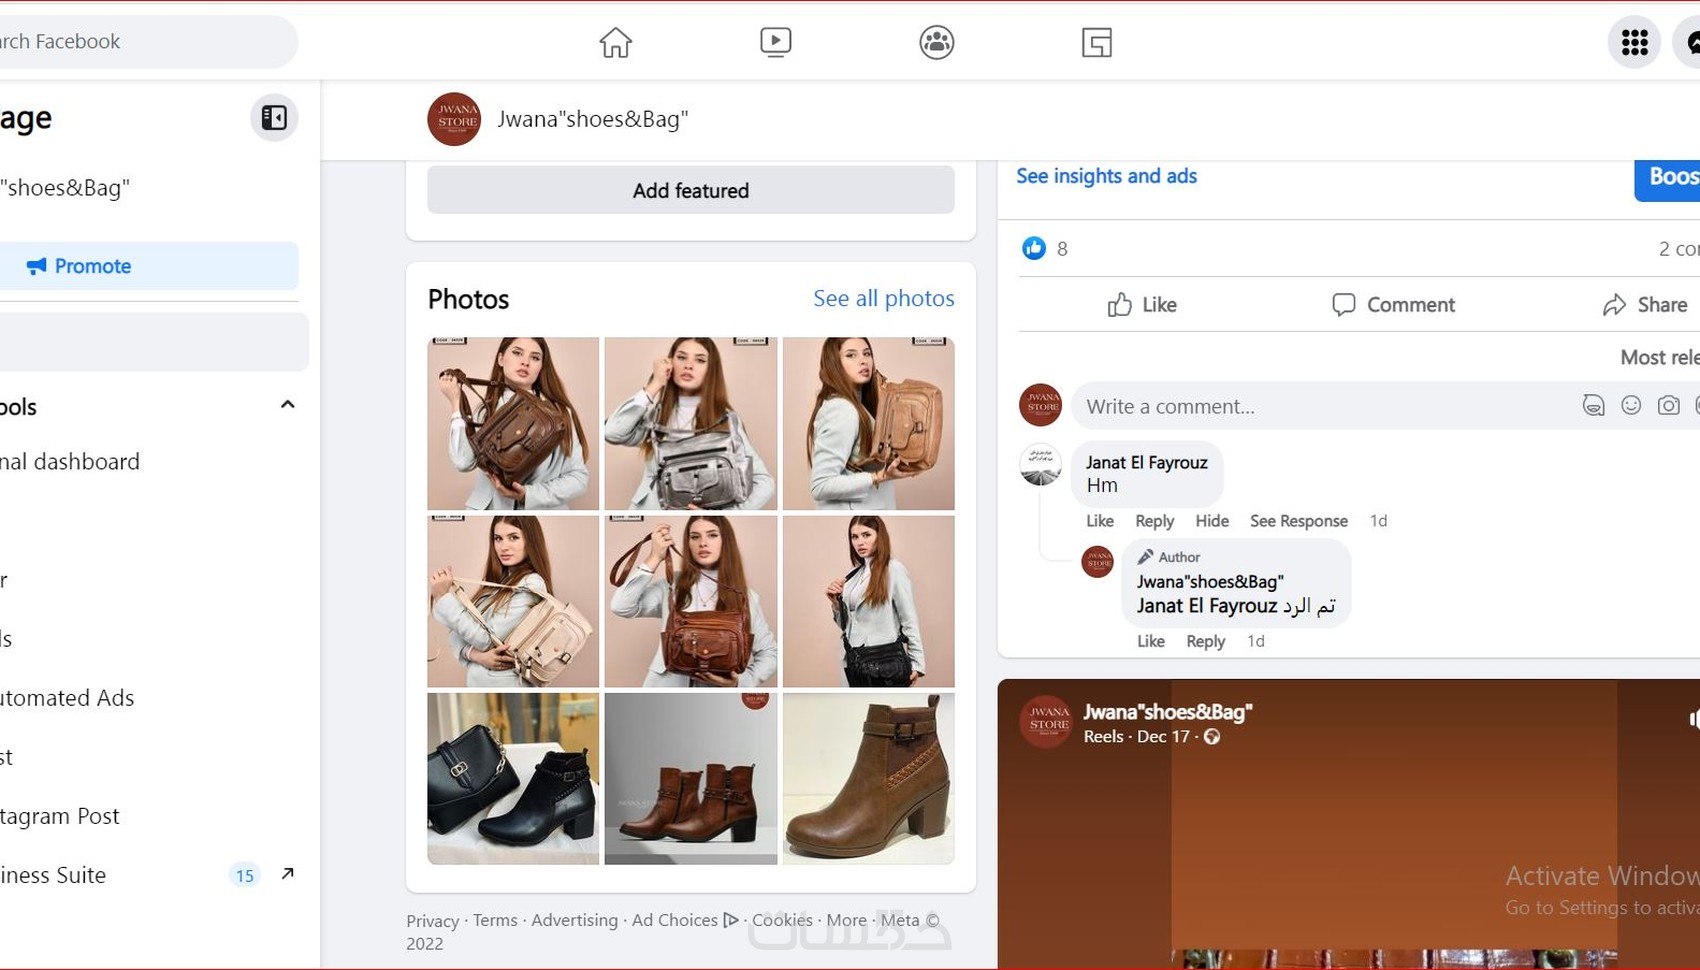Open the emoji picker in comment box
This screenshot has height=970, width=1700.
1631,405
